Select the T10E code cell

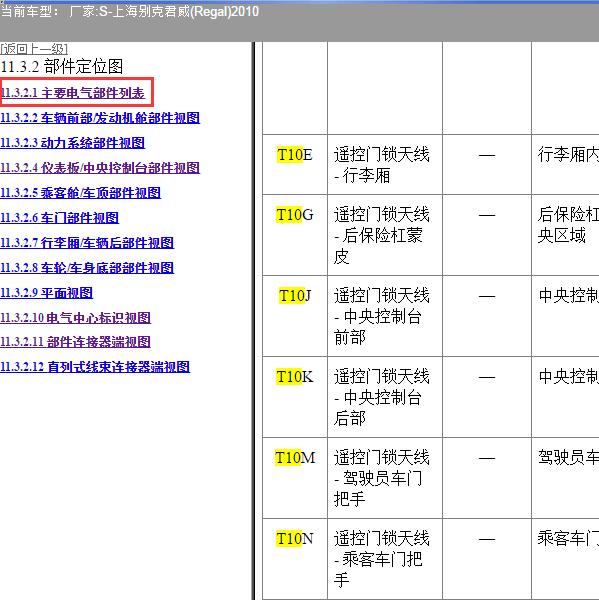[x=295, y=164]
